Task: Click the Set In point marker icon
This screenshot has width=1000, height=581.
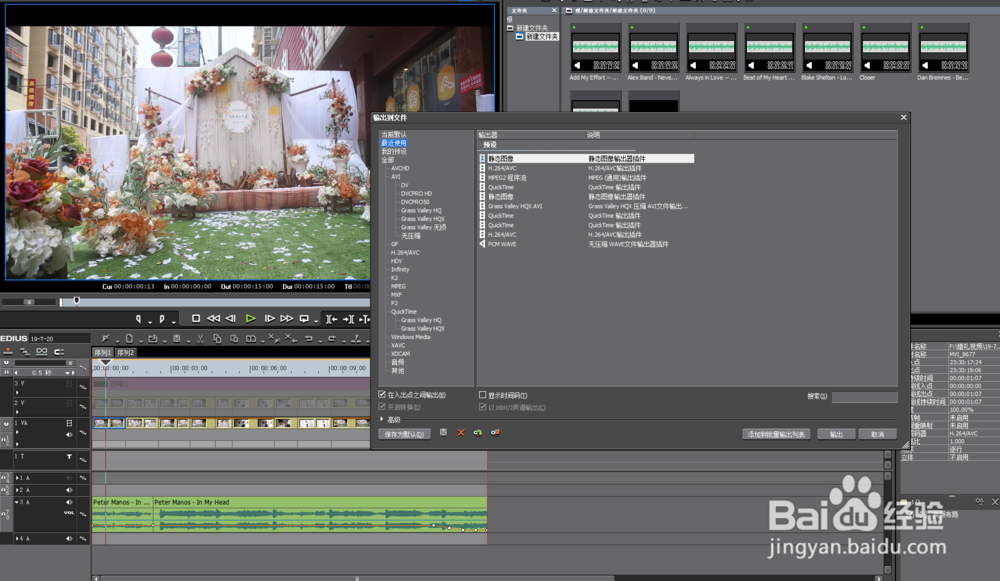Action: click(138, 318)
